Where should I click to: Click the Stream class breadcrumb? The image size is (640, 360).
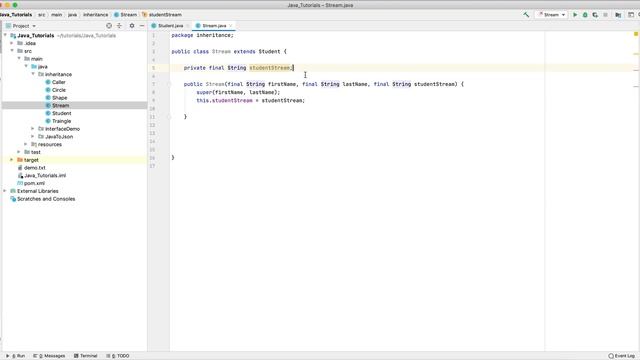[x=125, y=15]
